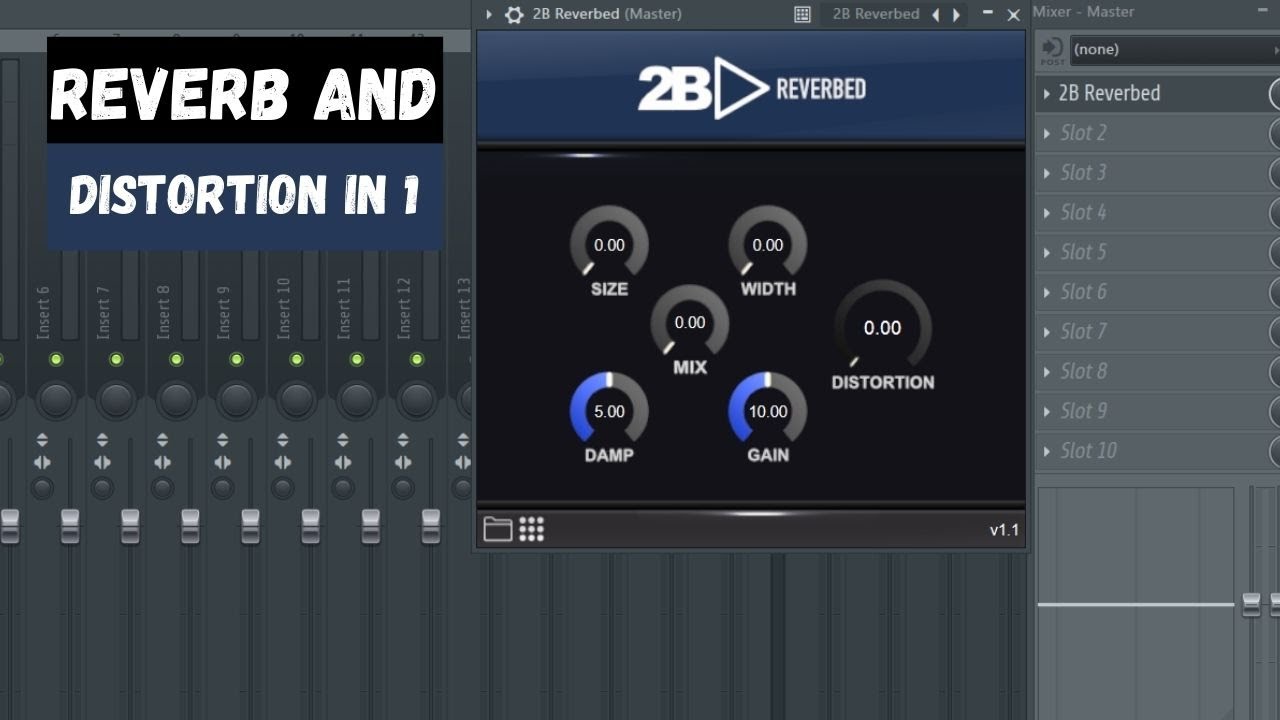Open the arrow menu of Slot 3
The image size is (1280, 720).
pos(1047,173)
